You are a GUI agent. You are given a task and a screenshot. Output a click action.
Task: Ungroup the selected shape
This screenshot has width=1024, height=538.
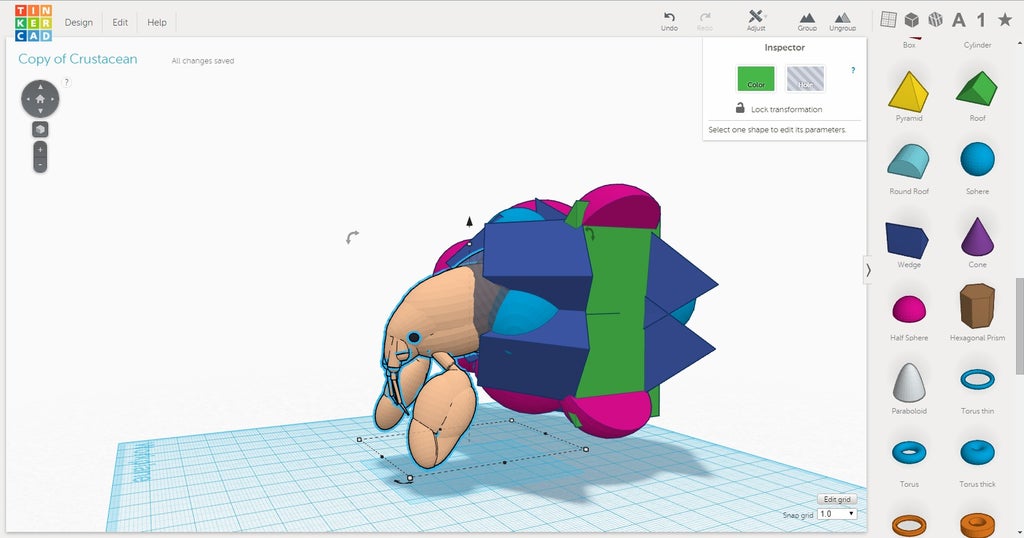[842, 21]
